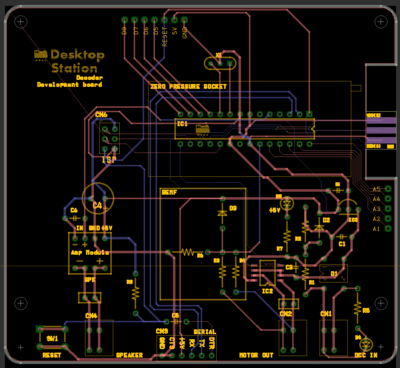400x368 pixels.
Task: Select the R6 resistor symbol
Action: [188, 252]
